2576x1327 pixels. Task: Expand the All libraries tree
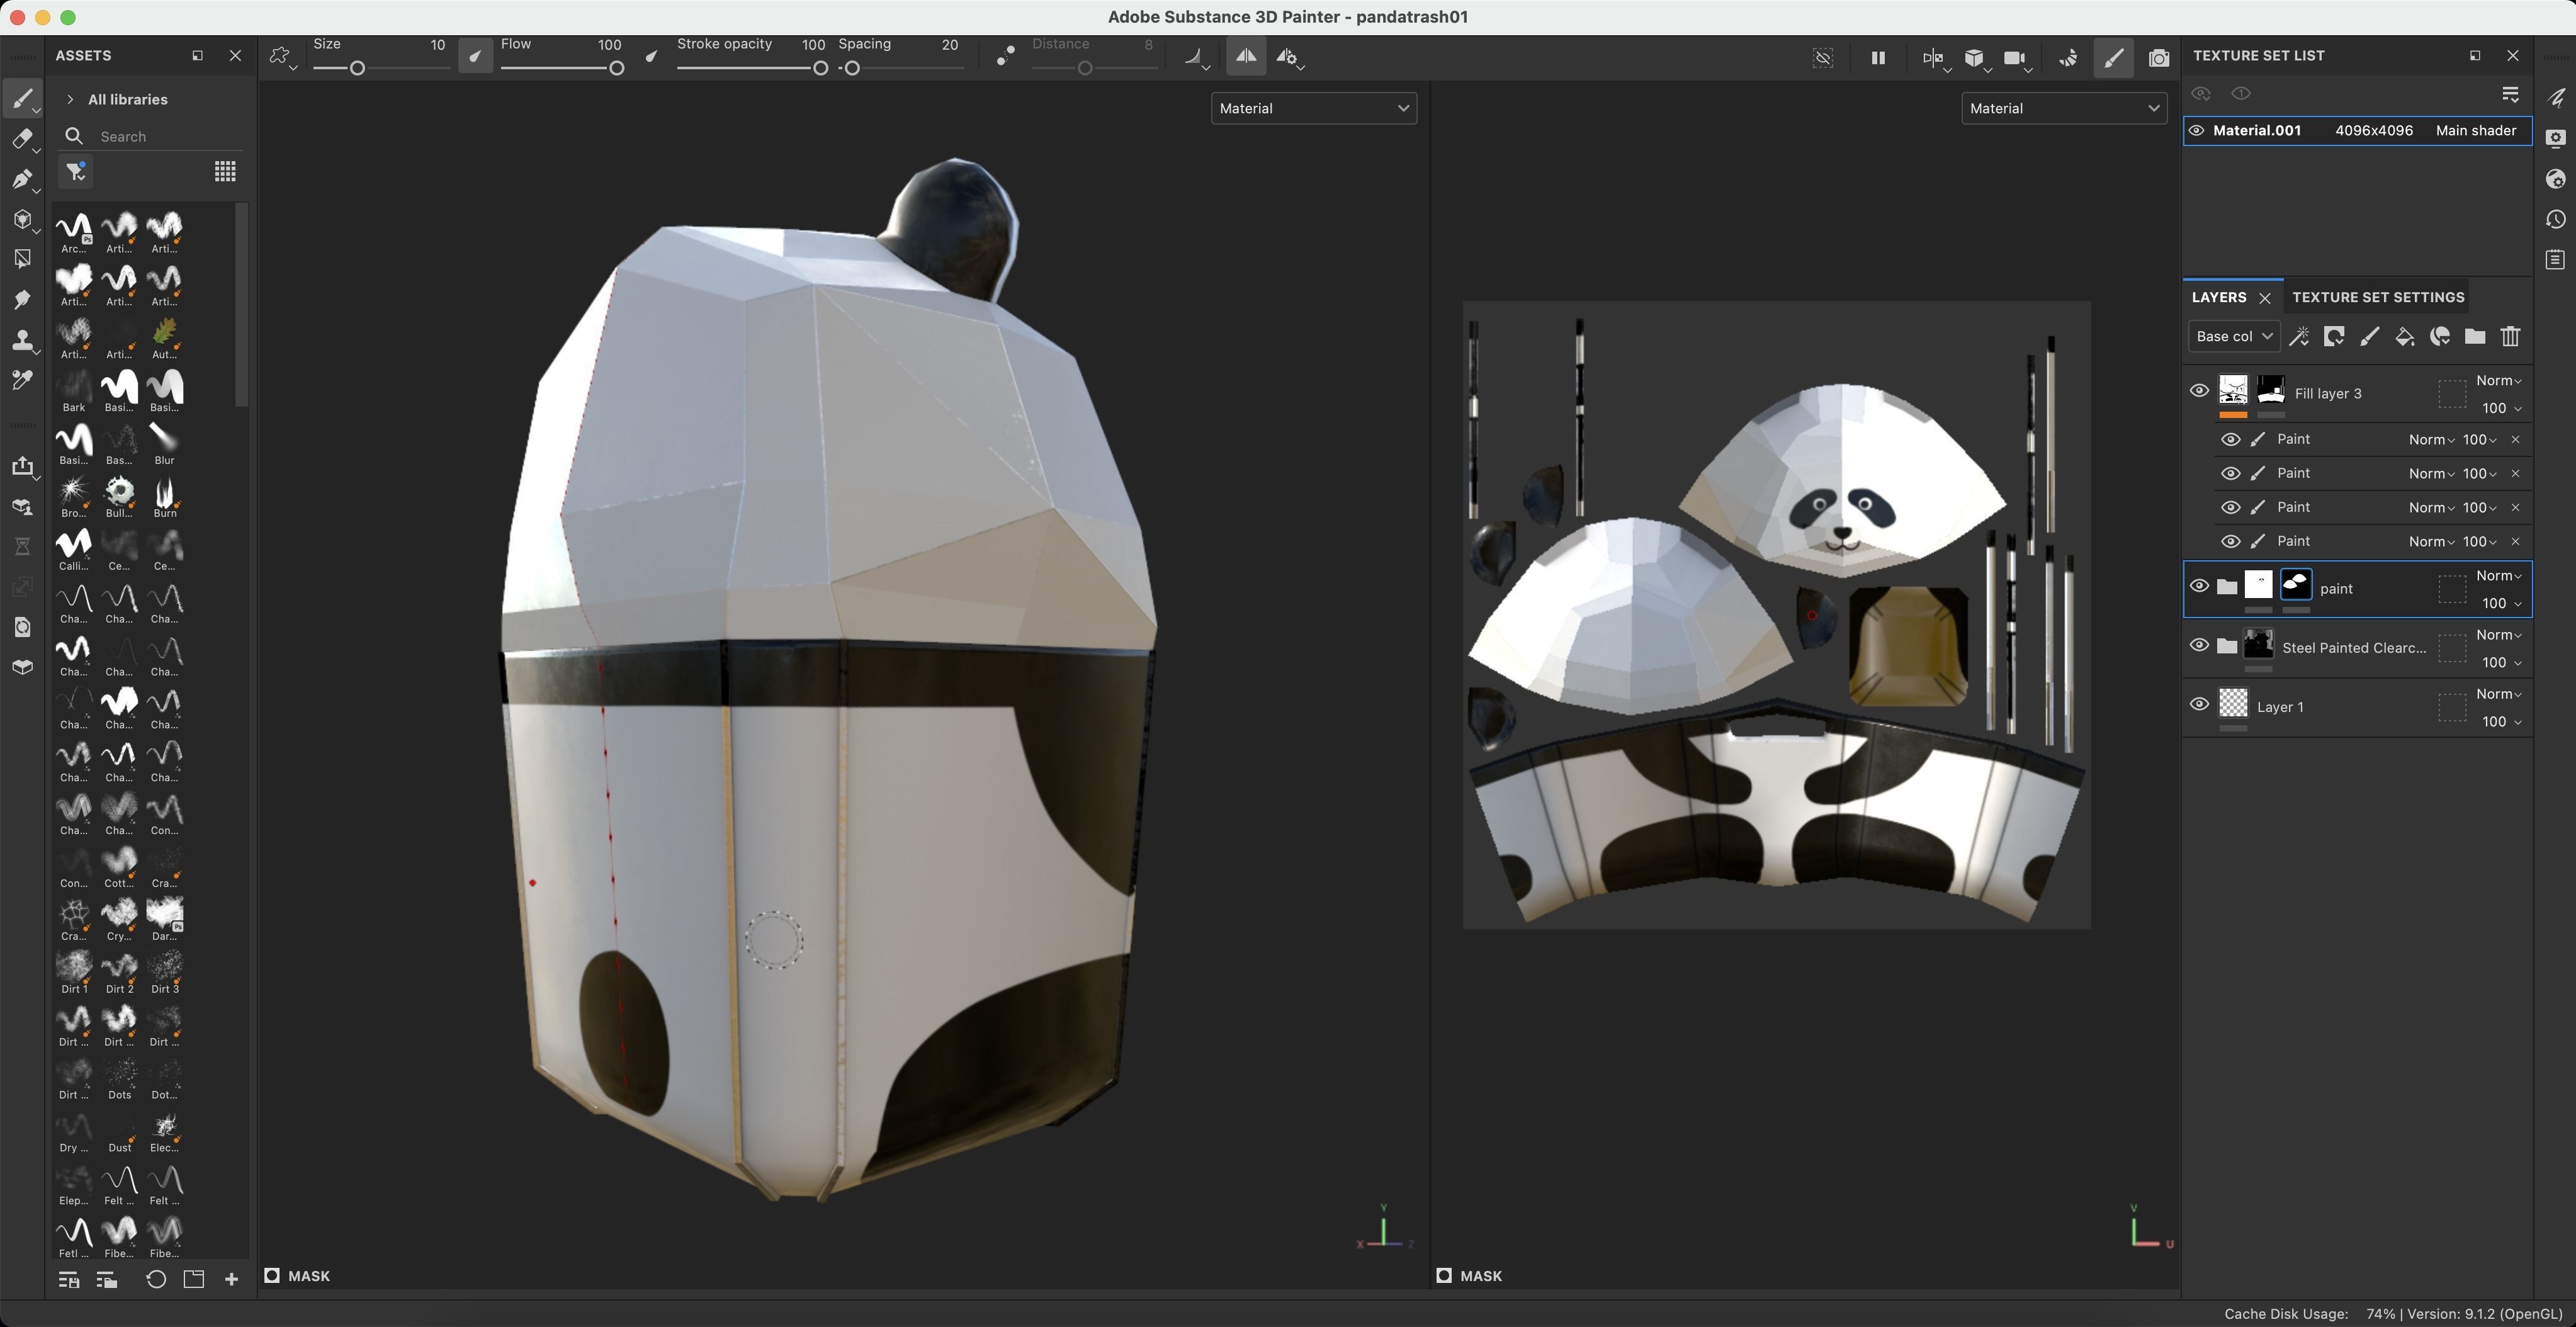tap(70, 99)
